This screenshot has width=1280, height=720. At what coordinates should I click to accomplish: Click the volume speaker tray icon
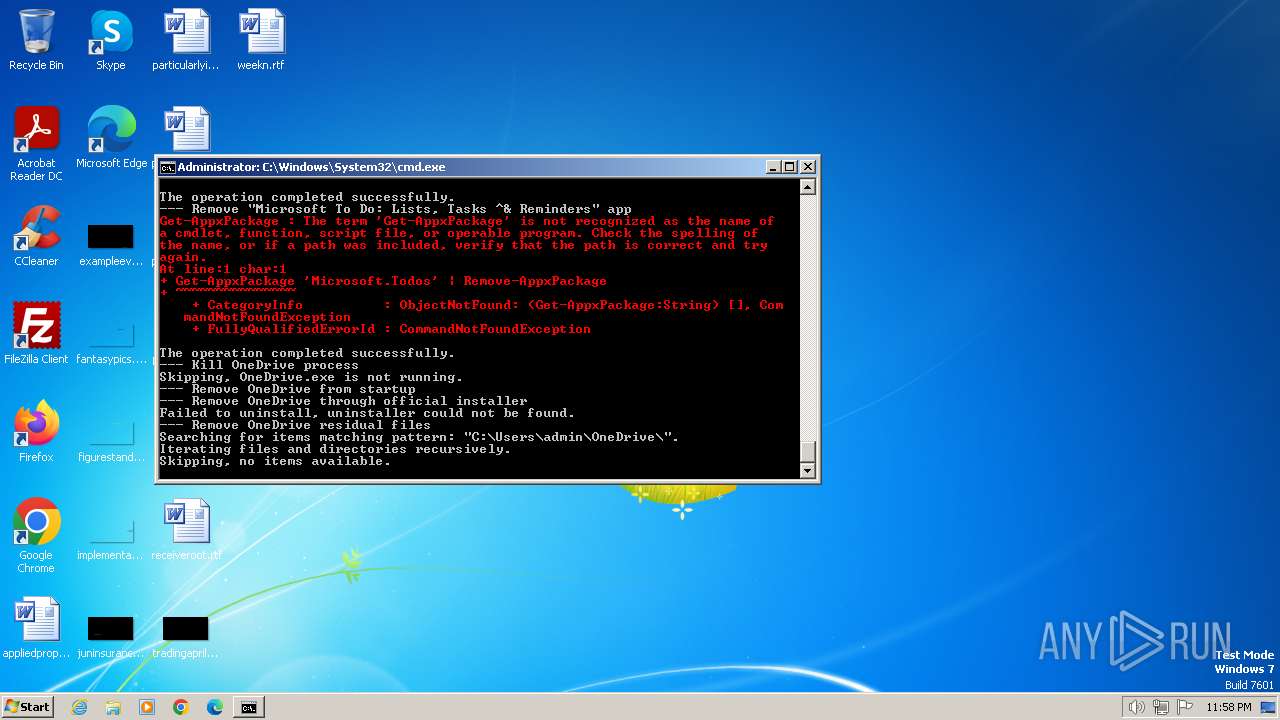[1136, 707]
